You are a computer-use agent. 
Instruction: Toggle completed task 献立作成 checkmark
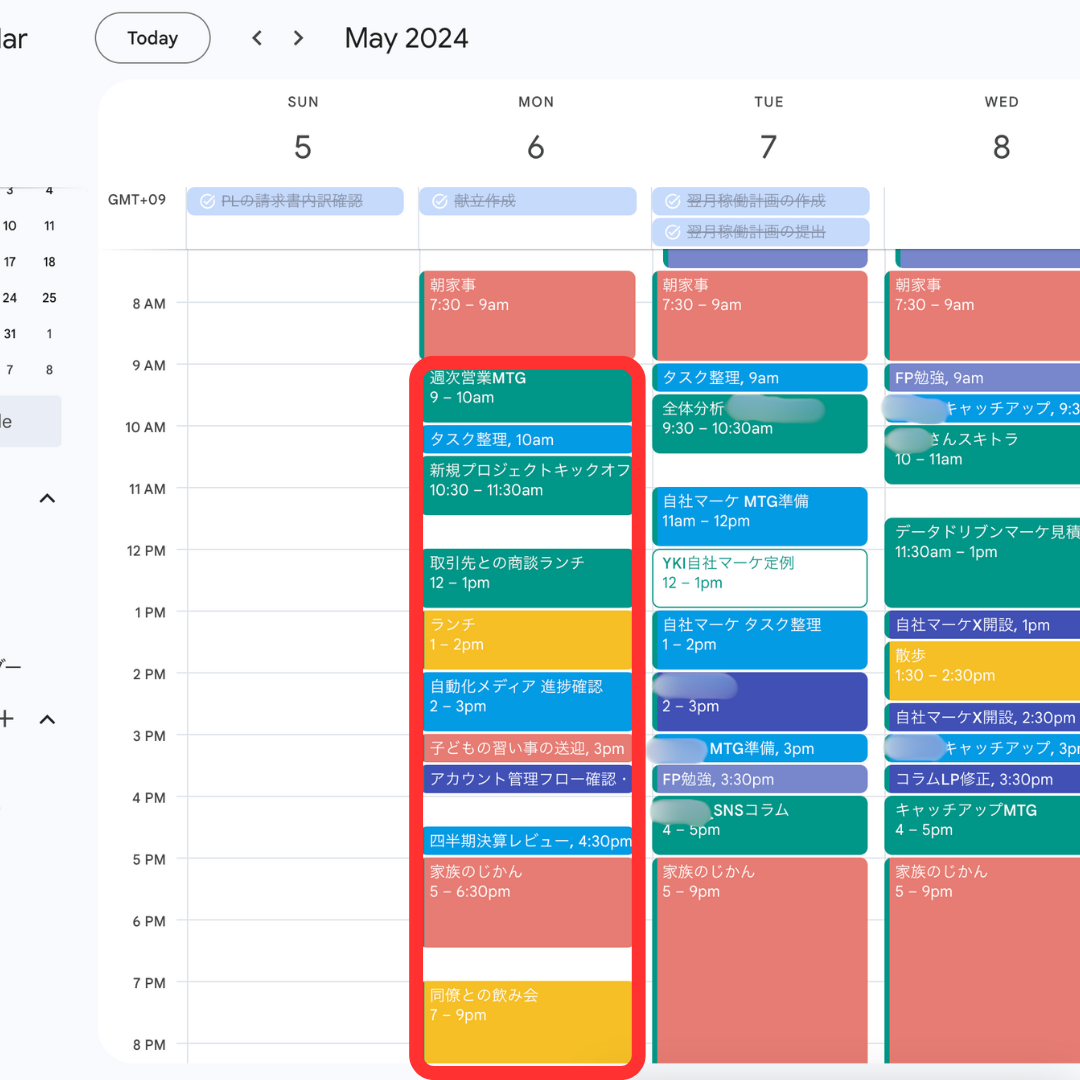click(439, 201)
